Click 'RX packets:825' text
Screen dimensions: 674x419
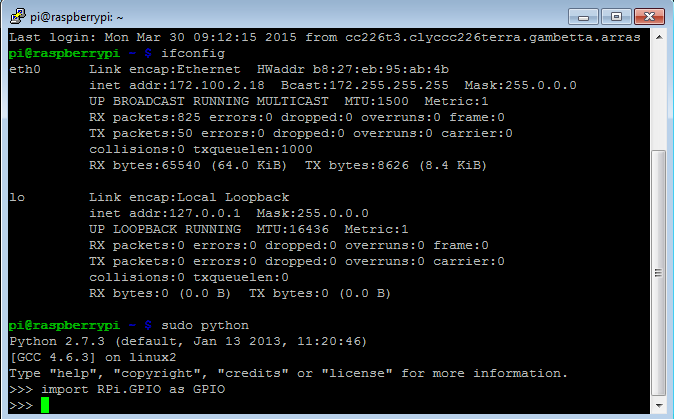(x=145, y=117)
